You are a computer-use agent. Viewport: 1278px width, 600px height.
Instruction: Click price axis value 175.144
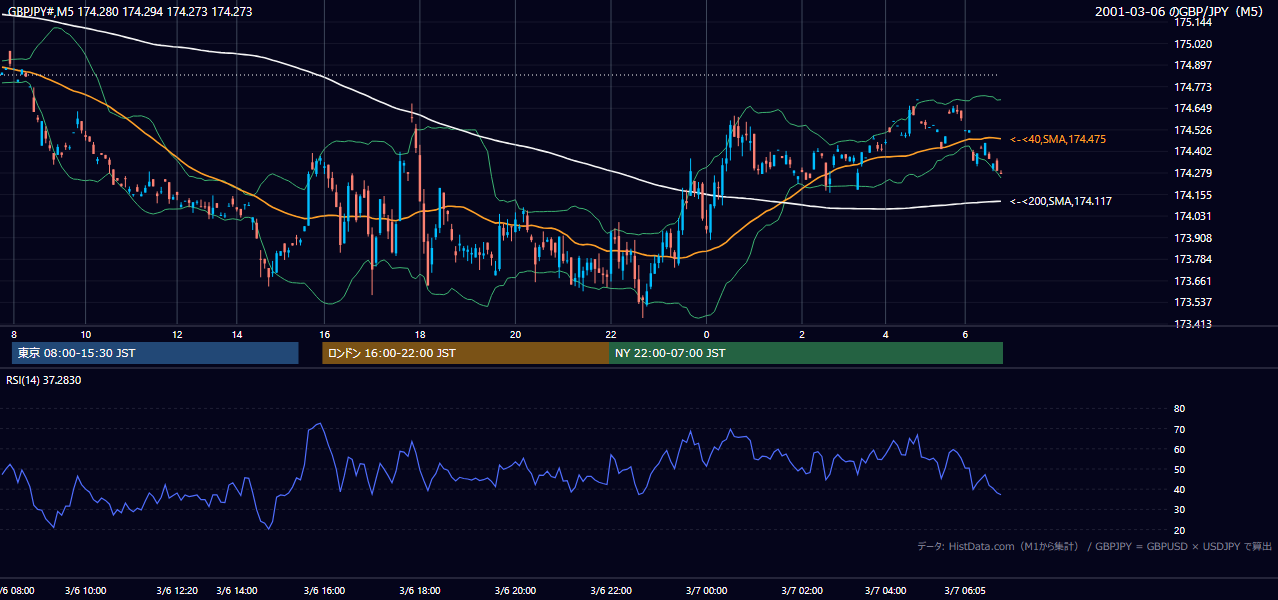coord(1193,22)
